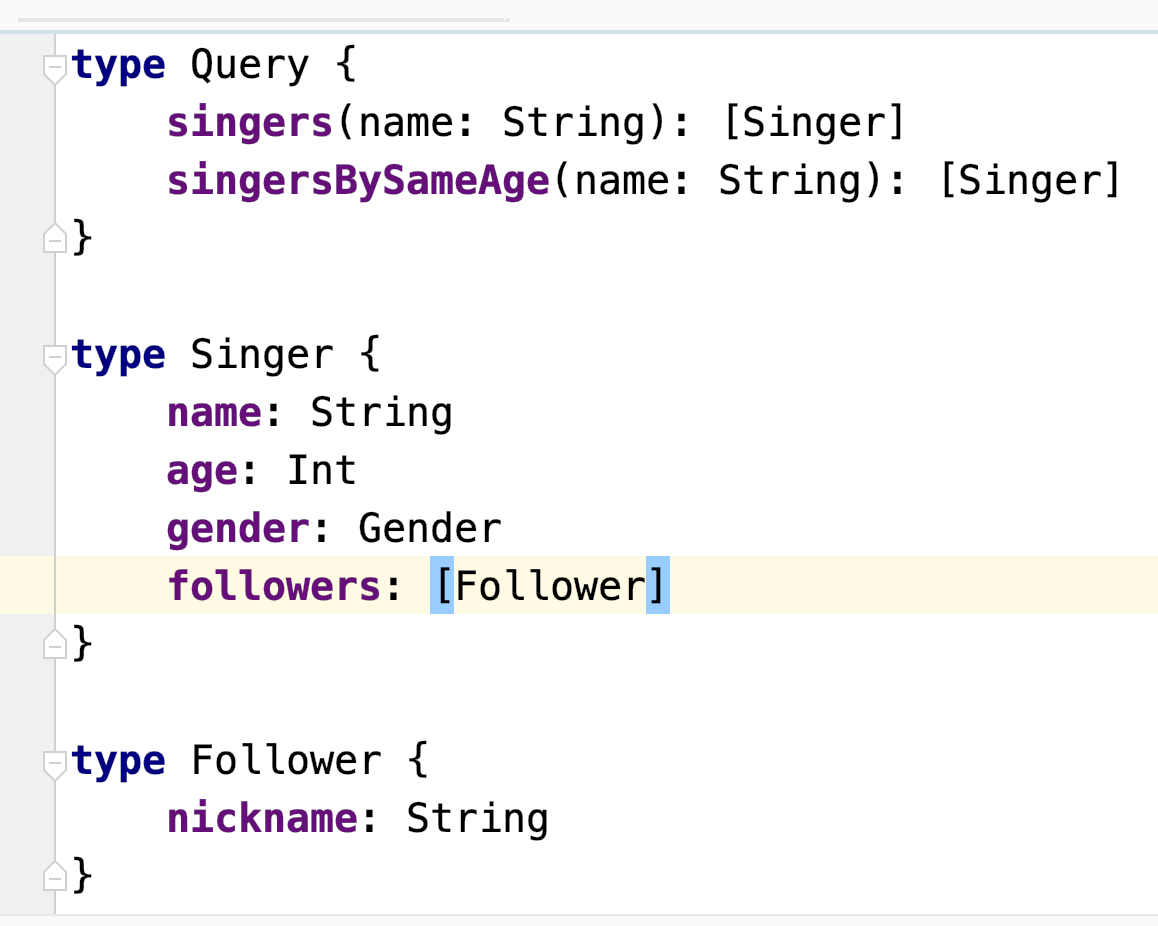Click the age field in Singer

202,473
